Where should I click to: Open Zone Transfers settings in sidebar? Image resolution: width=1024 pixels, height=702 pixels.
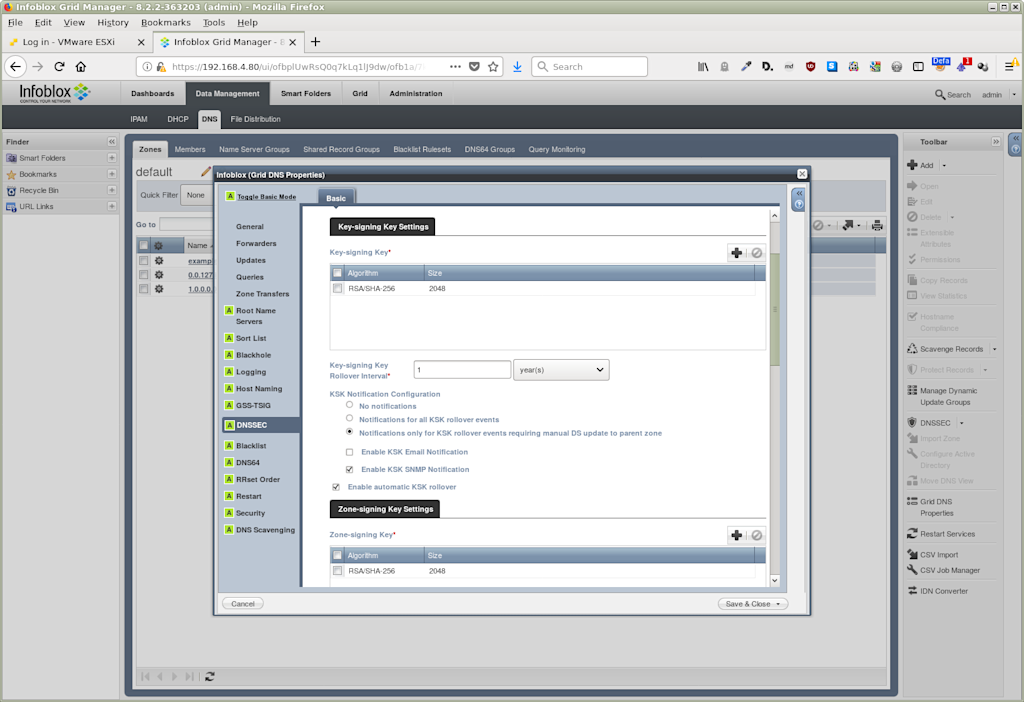pyautogui.click(x=263, y=294)
